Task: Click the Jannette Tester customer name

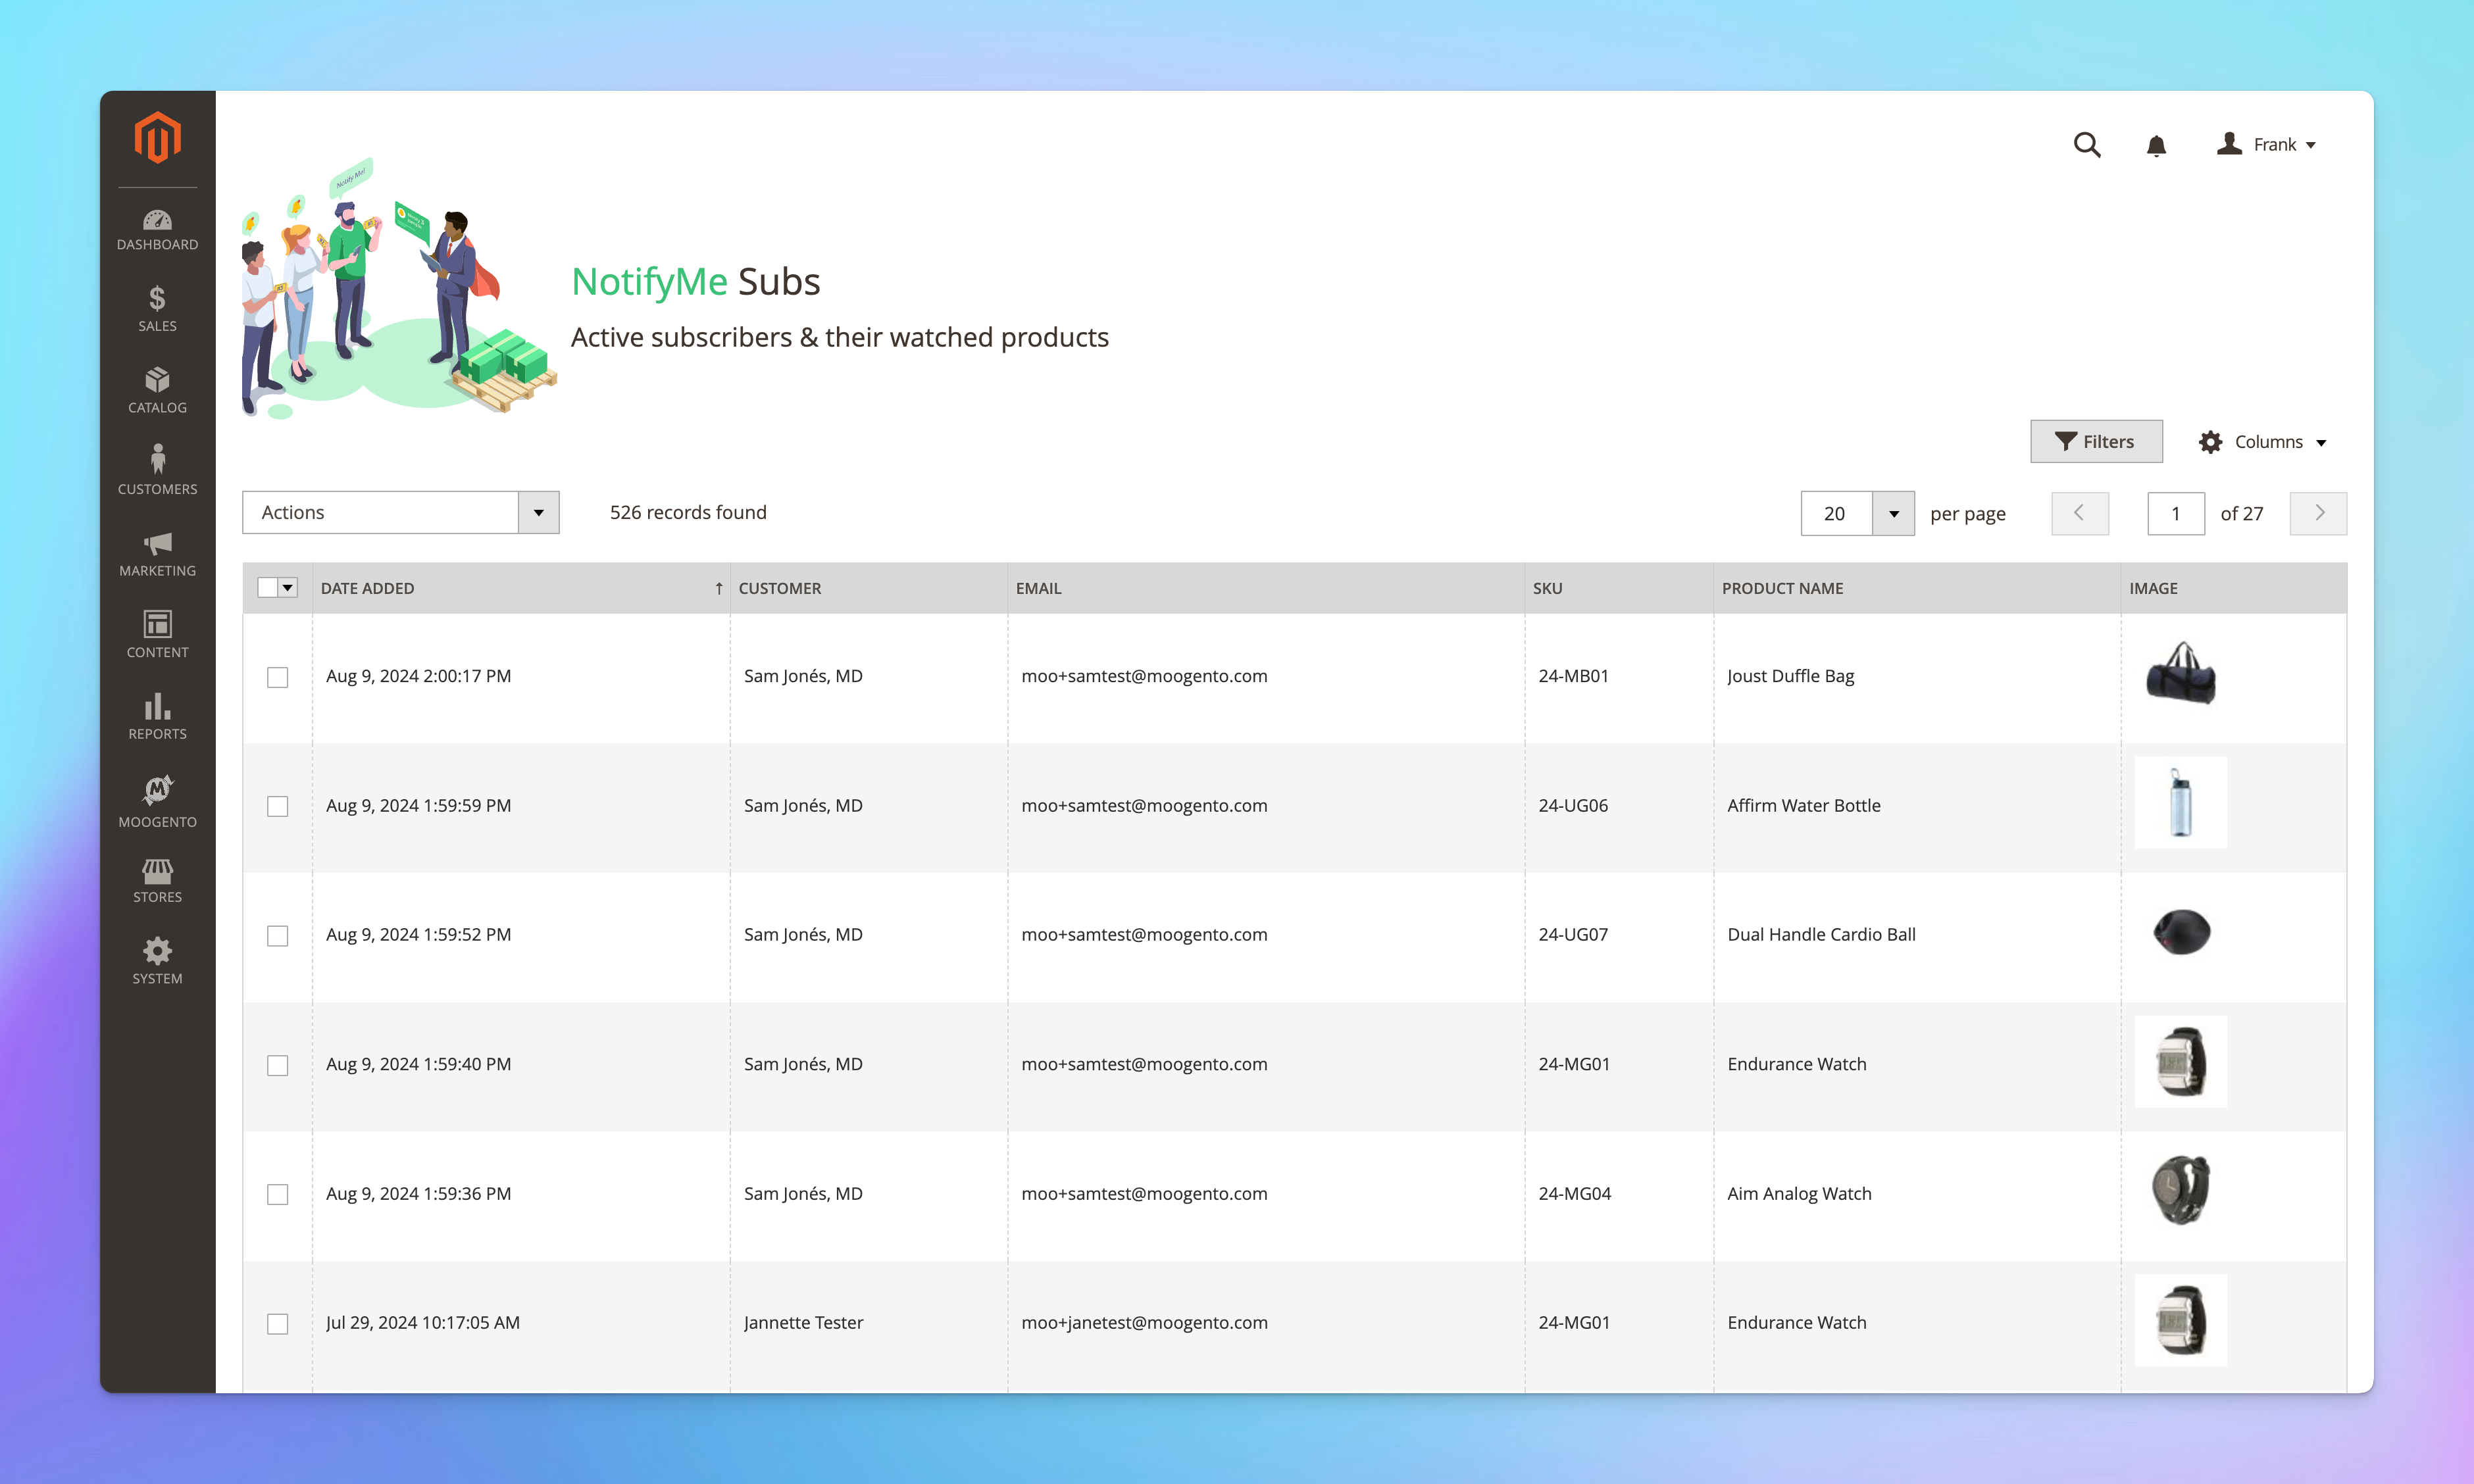Action: click(x=803, y=1322)
